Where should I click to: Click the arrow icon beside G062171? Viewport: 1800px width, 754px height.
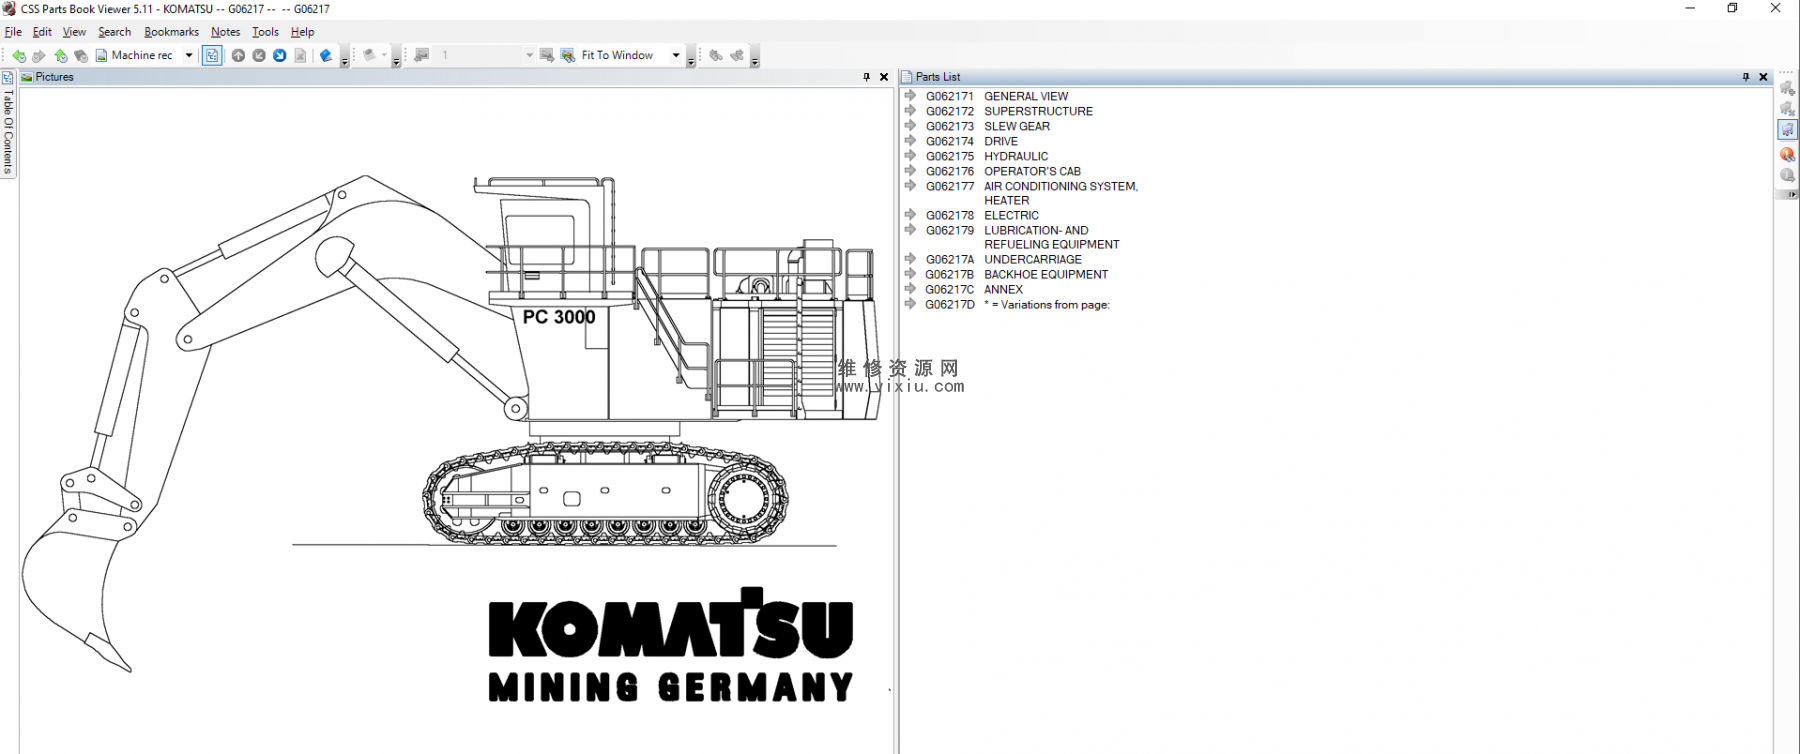coord(910,96)
